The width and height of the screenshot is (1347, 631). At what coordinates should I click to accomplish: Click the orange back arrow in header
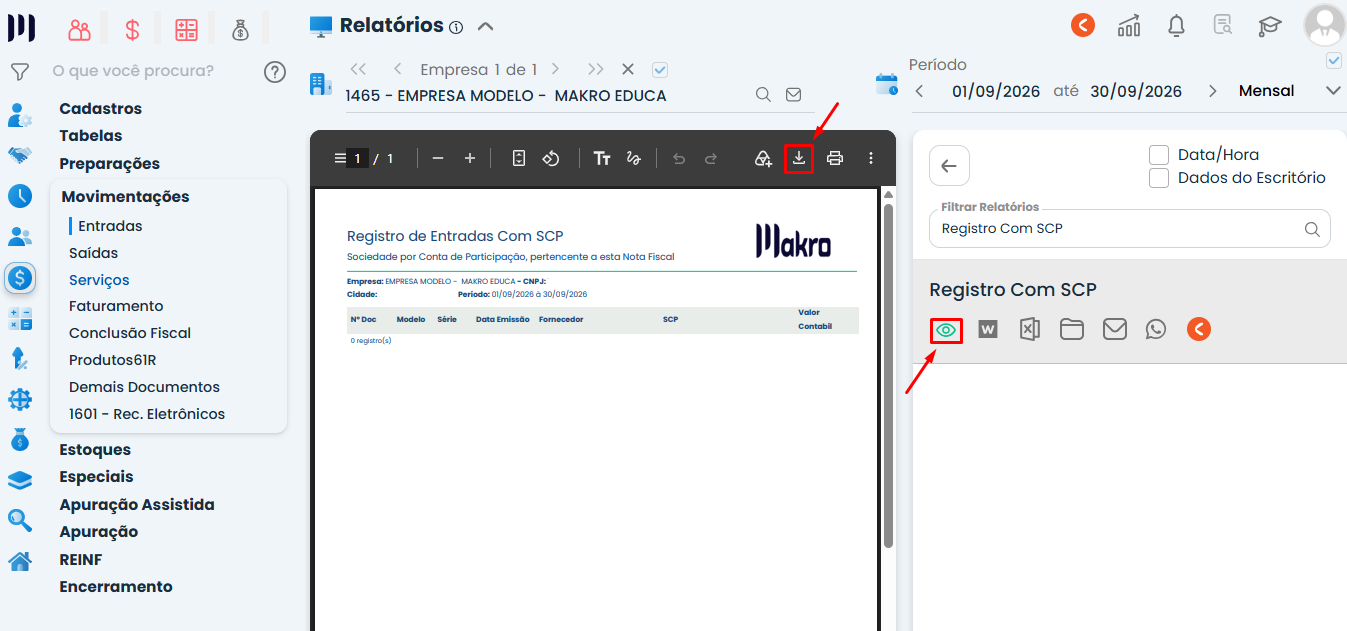click(x=1083, y=25)
